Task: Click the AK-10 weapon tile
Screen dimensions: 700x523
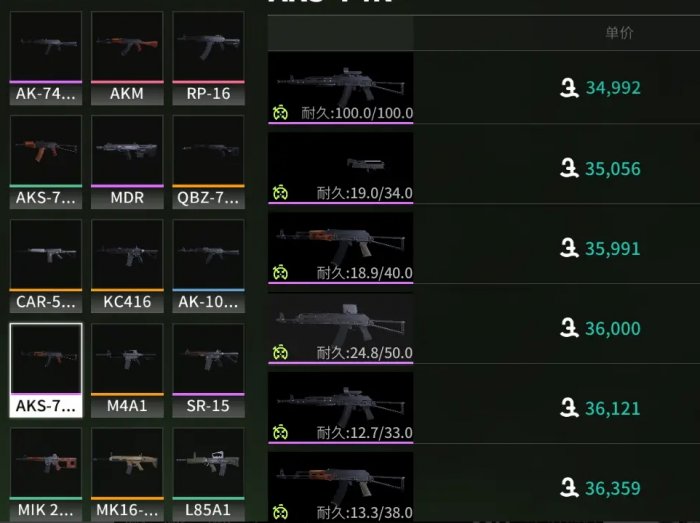Action: (x=208, y=266)
